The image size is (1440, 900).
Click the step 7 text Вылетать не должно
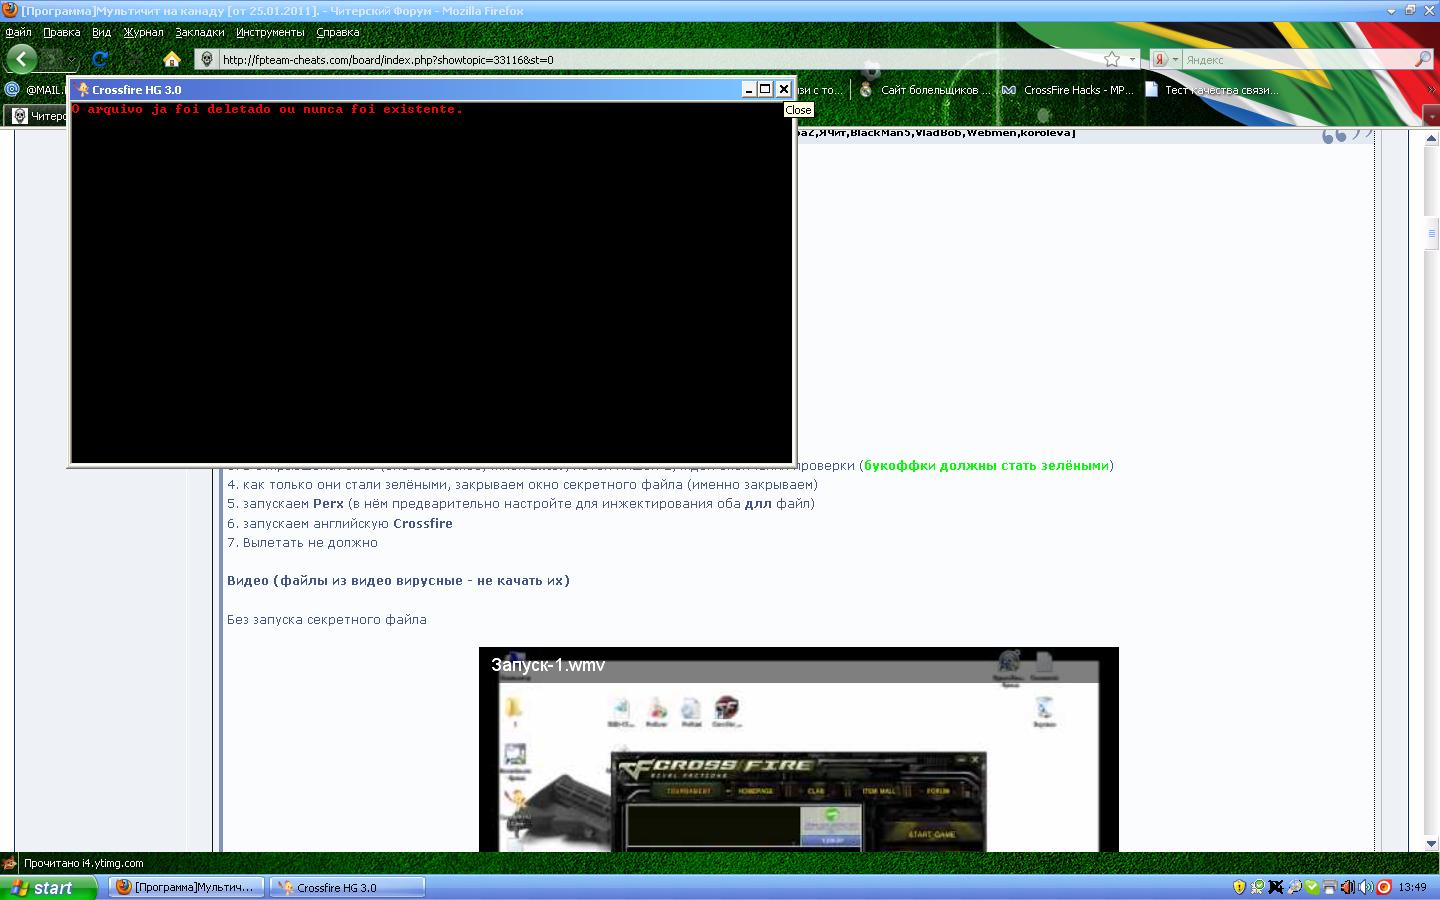point(302,543)
